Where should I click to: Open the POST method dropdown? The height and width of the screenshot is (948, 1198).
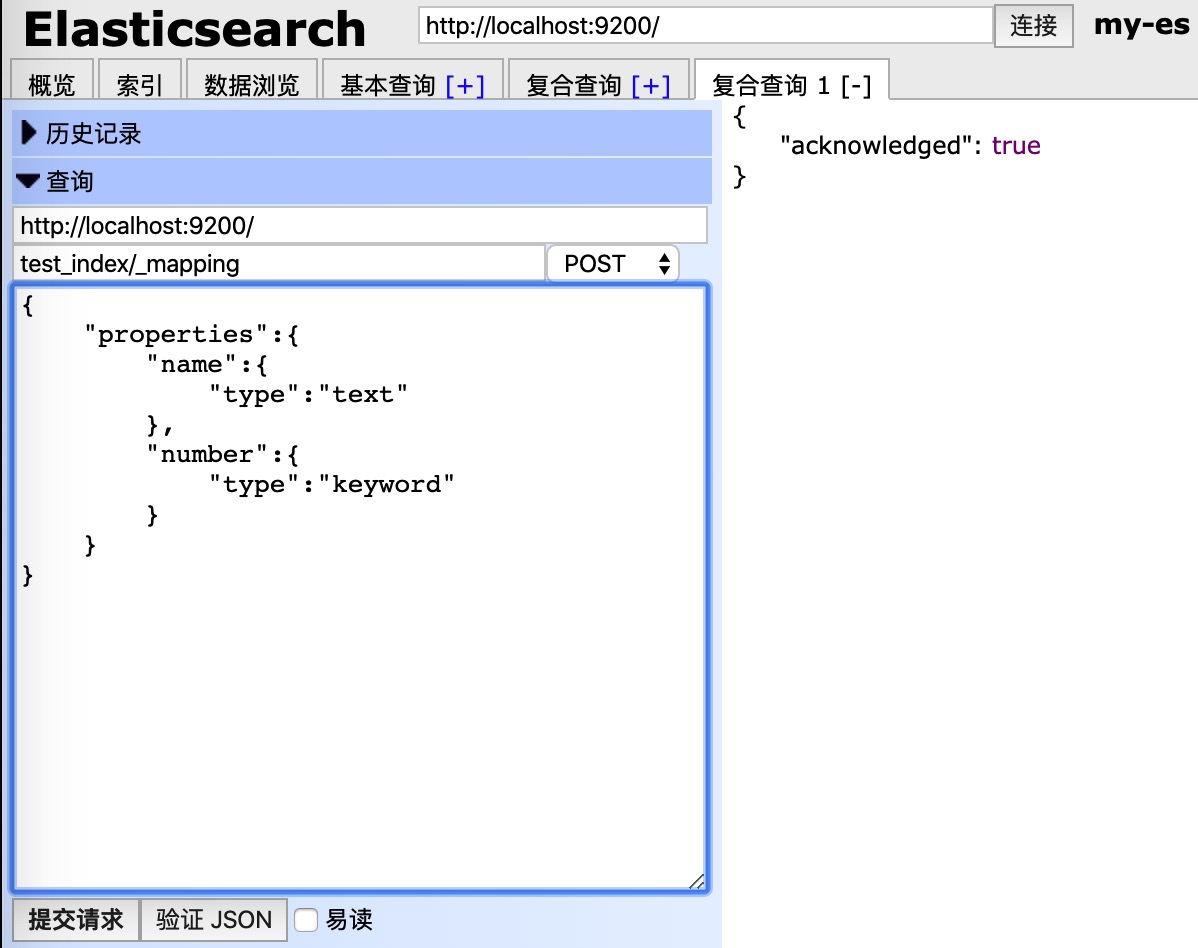613,264
